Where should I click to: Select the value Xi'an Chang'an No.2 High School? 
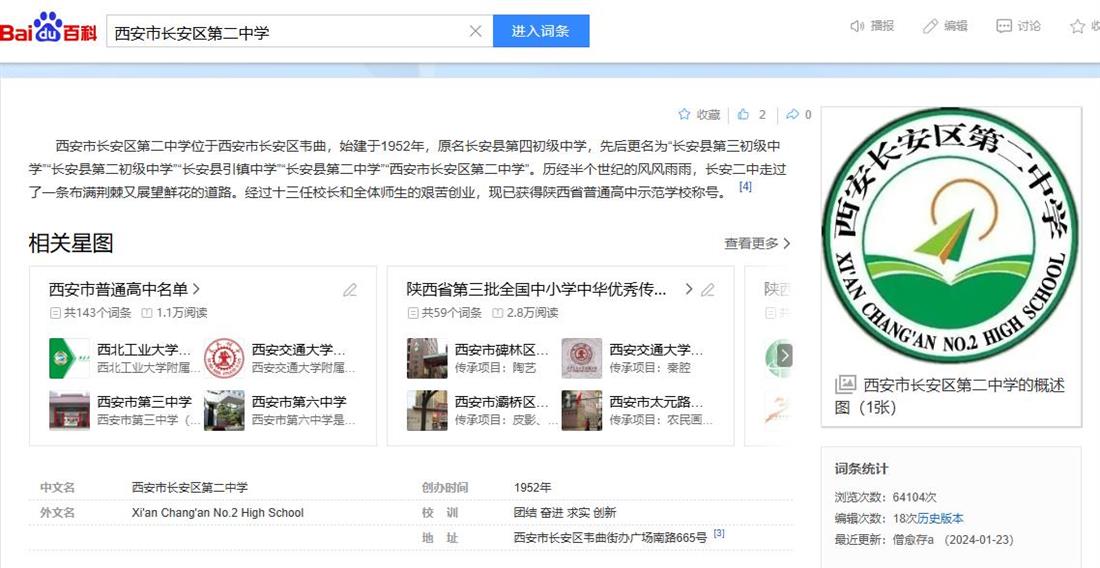click(217, 513)
